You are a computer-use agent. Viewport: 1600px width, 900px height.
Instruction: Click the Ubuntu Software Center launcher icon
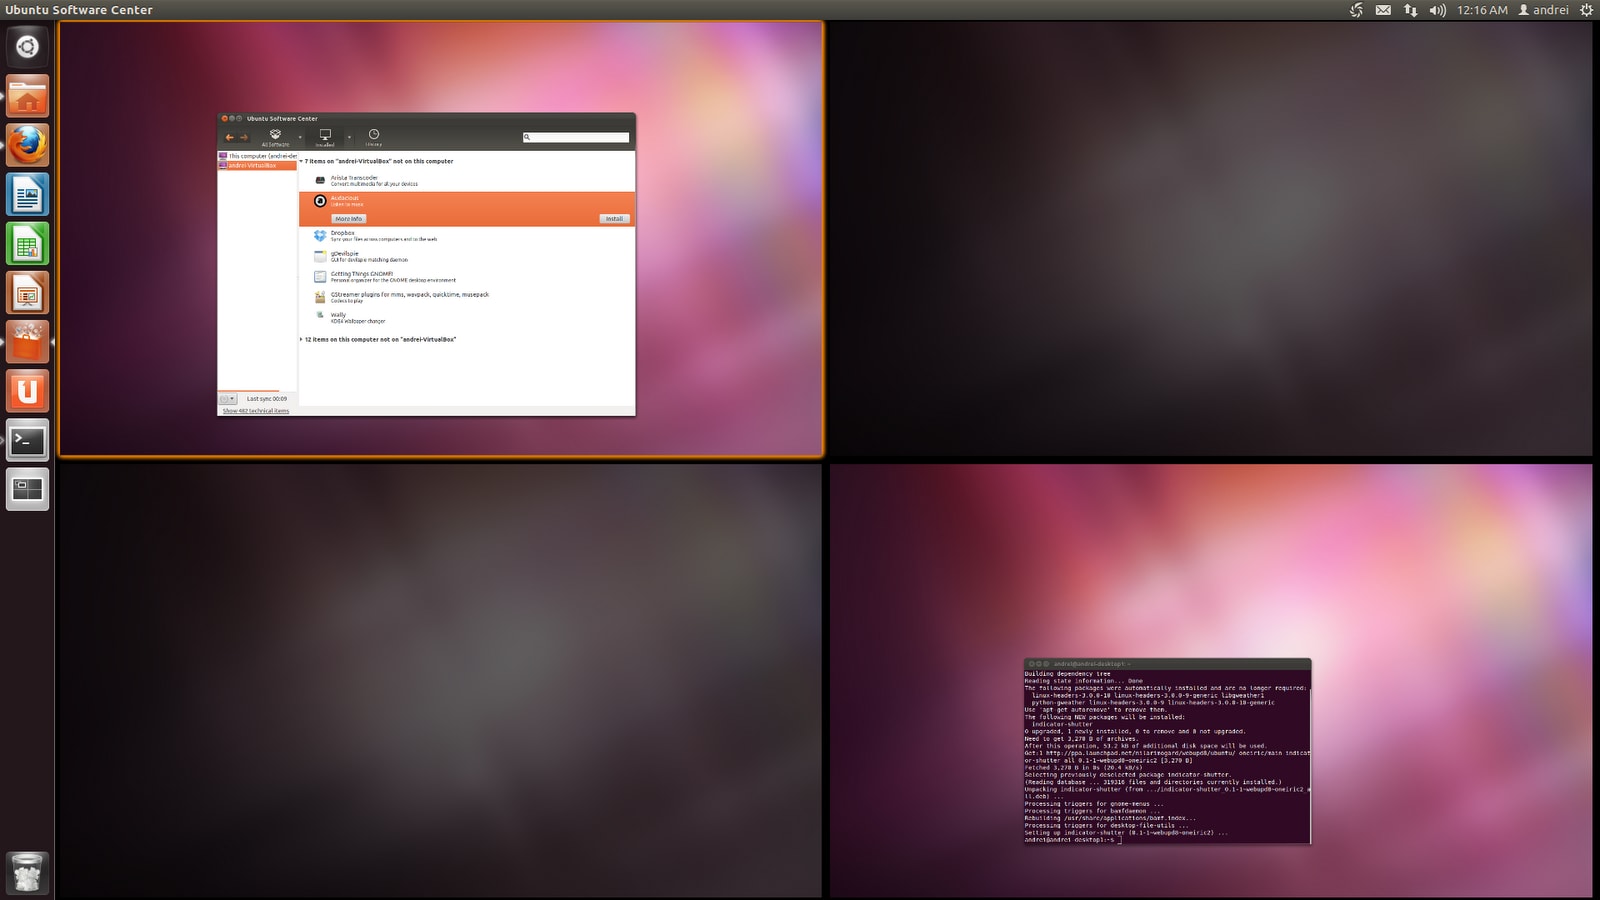point(27,341)
